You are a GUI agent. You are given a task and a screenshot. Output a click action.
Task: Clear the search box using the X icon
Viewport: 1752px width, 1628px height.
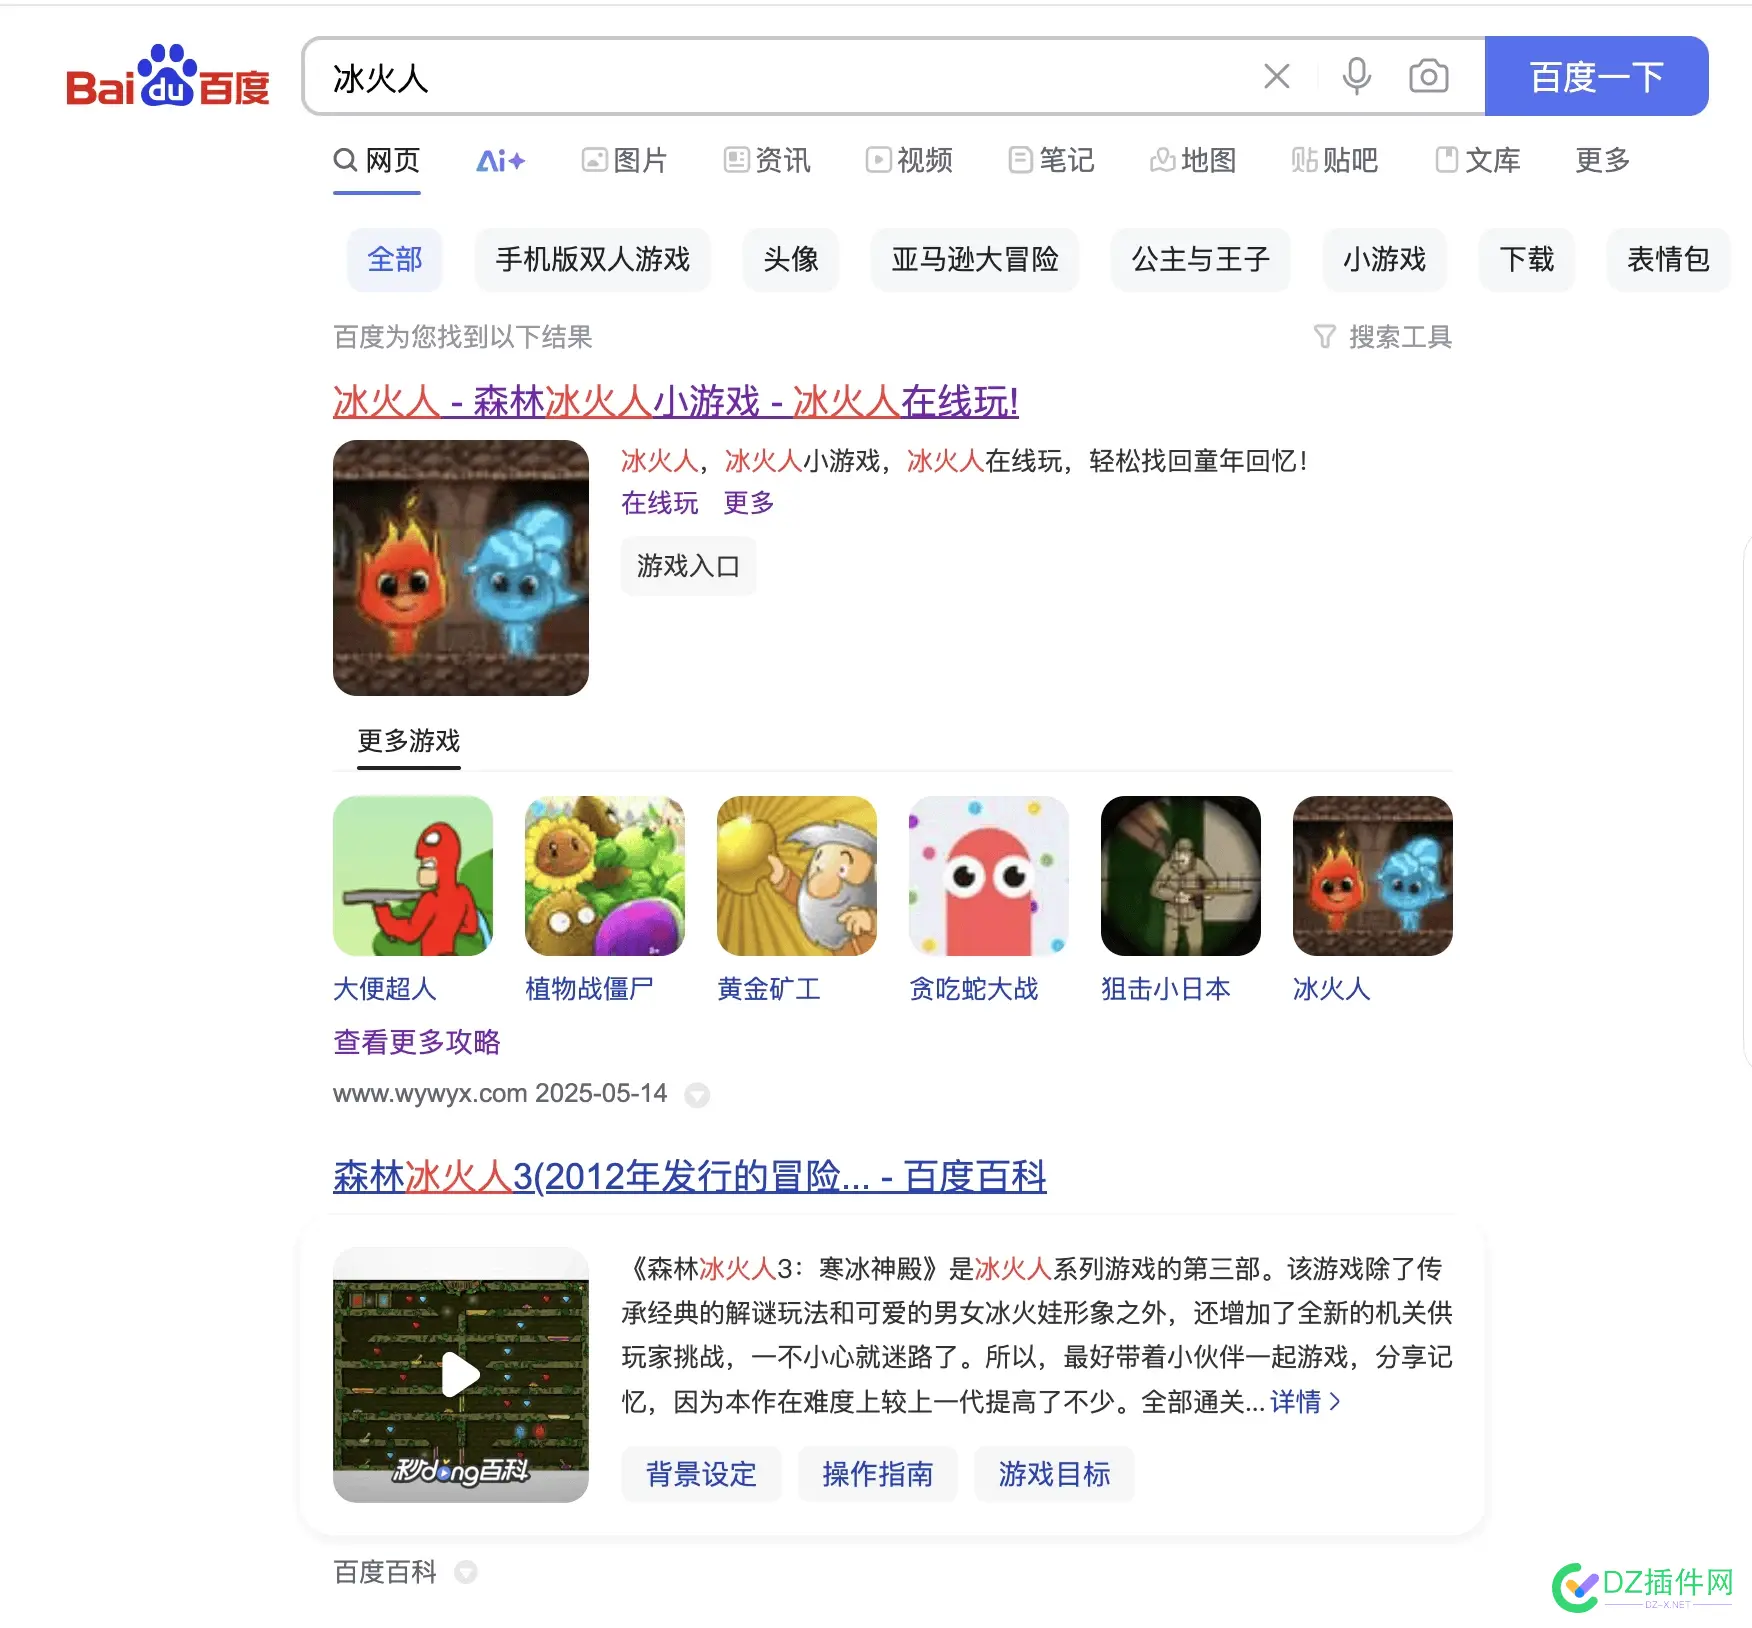[x=1276, y=76]
